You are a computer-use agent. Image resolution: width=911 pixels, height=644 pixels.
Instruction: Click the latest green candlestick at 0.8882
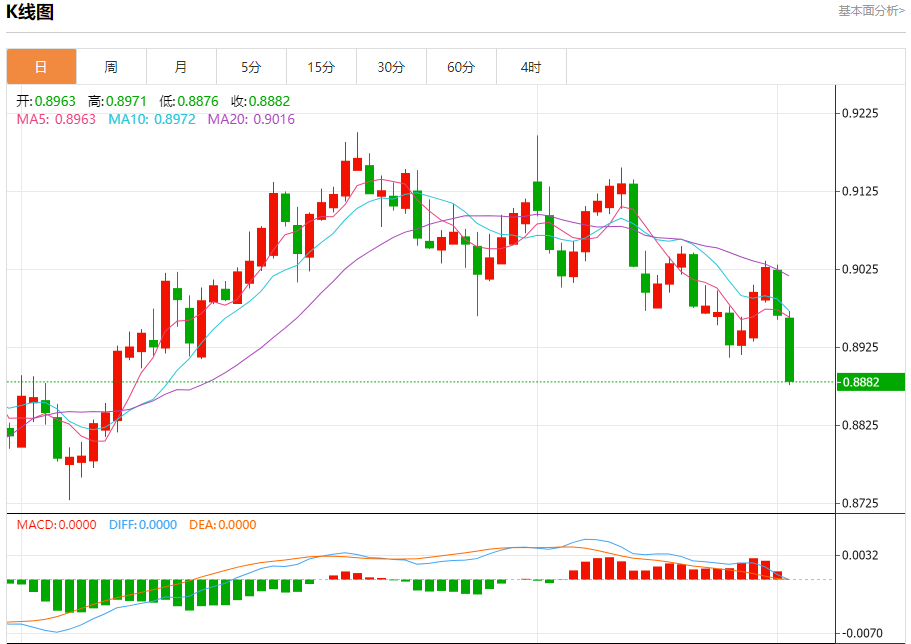click(790, 350)
